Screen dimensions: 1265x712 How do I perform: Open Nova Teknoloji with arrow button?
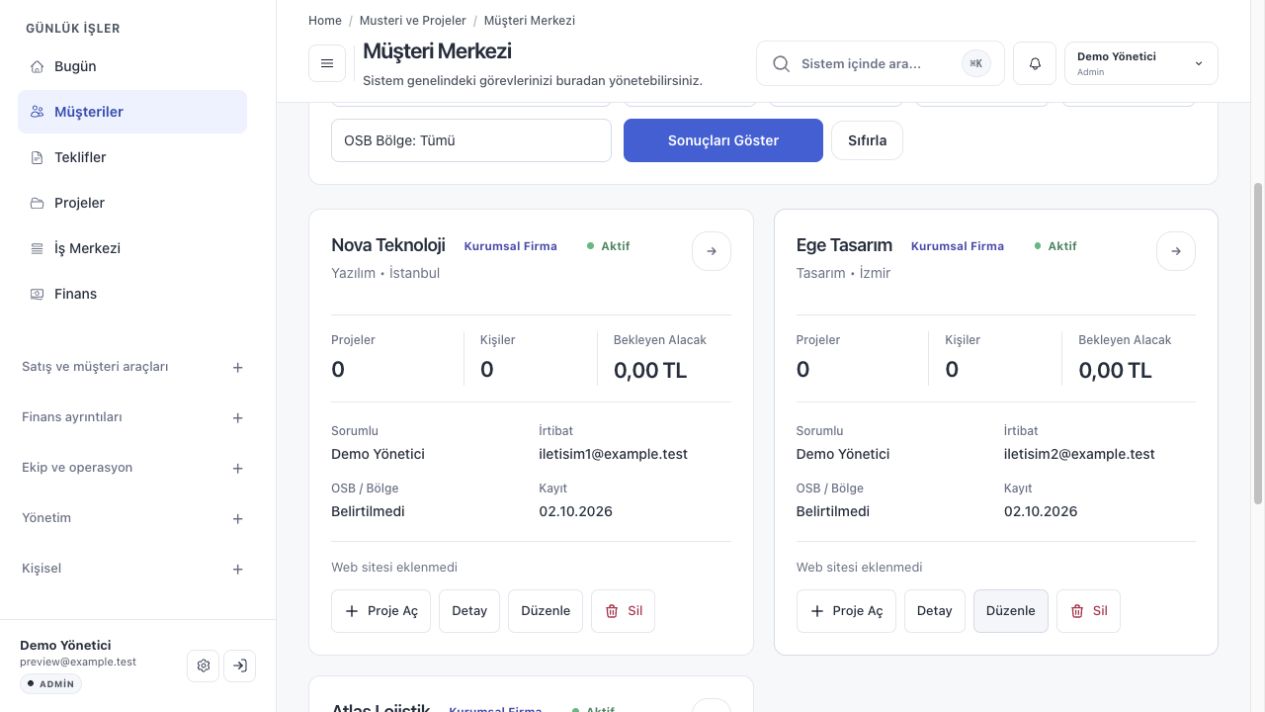tap(711, 251)
